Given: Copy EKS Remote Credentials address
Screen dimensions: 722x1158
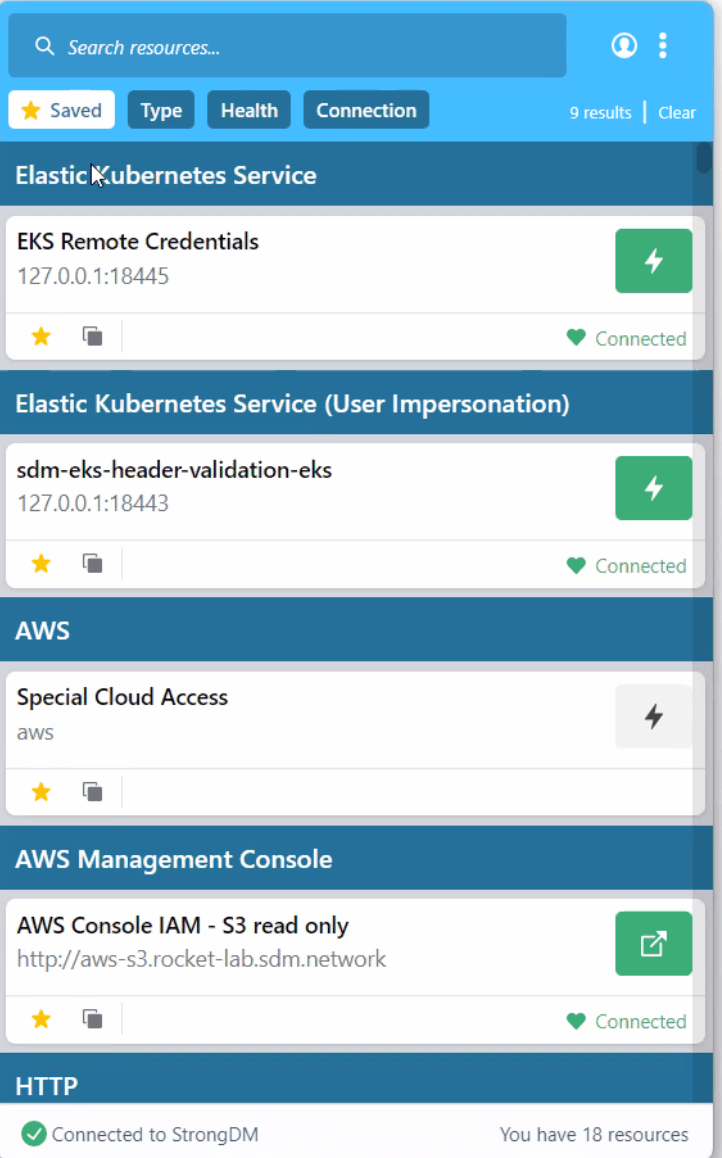Looking at the screenshot, I should tap(92, 337).
